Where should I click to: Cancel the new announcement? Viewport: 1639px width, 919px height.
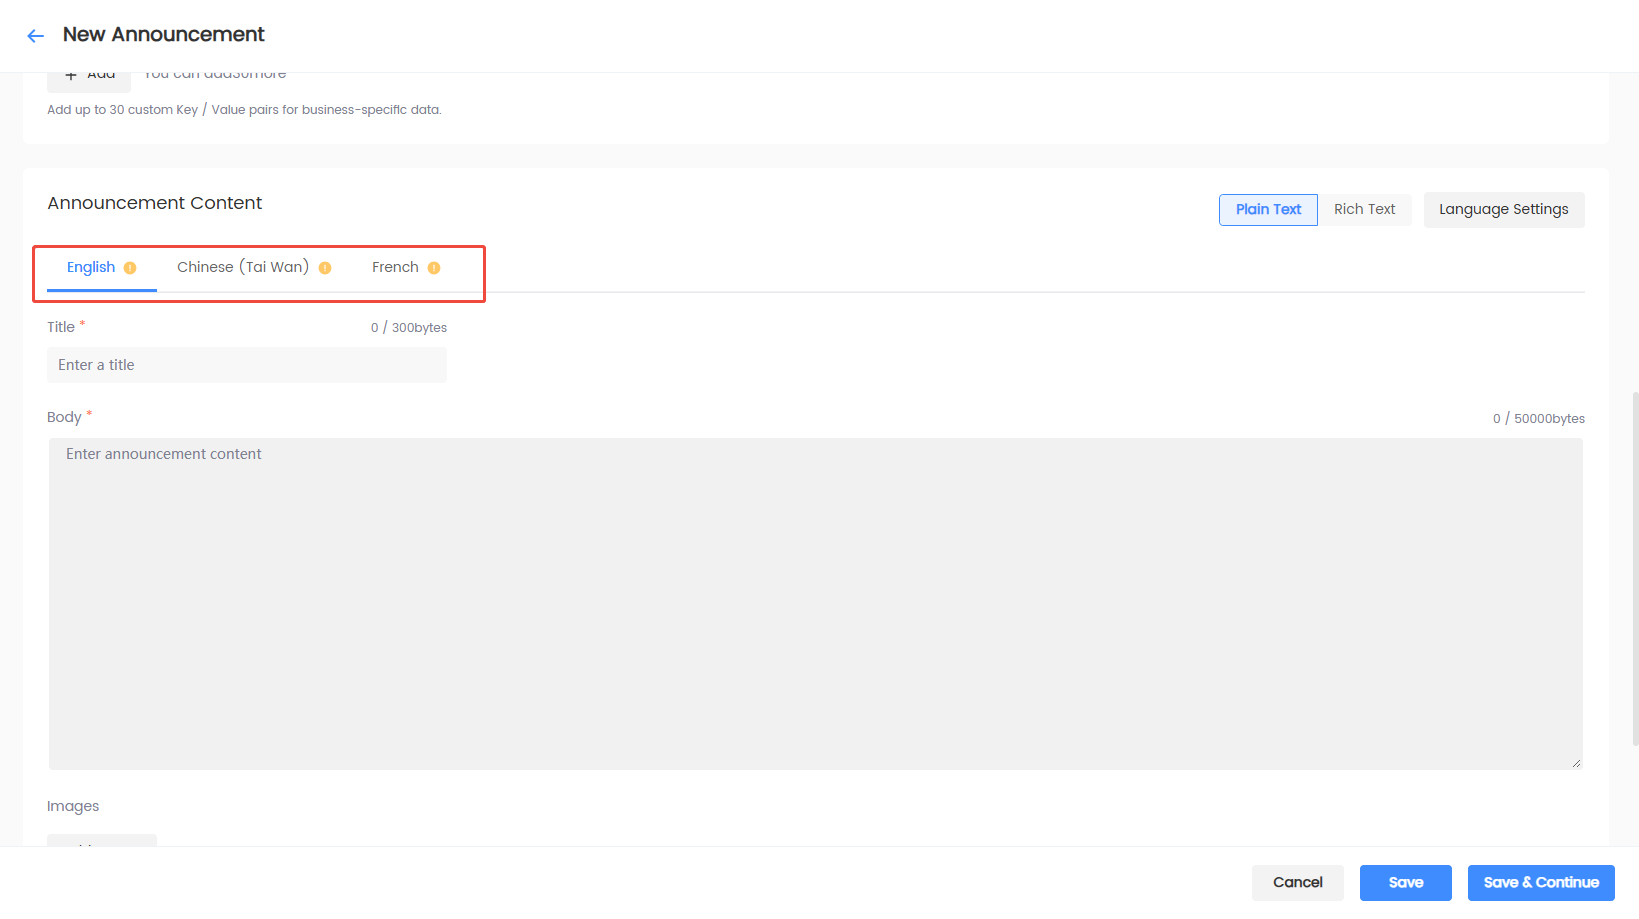tap(1298, 883)
